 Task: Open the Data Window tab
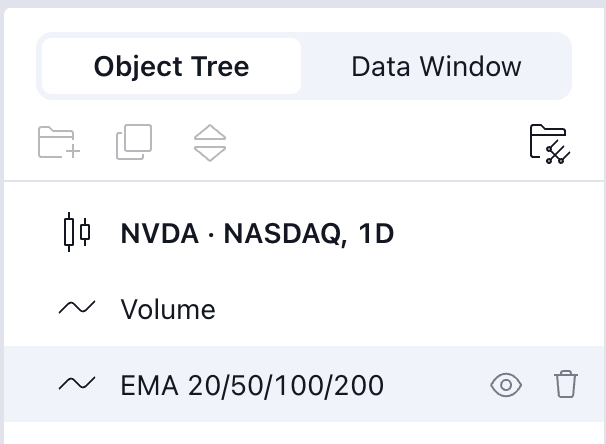(x=436, y=67)
